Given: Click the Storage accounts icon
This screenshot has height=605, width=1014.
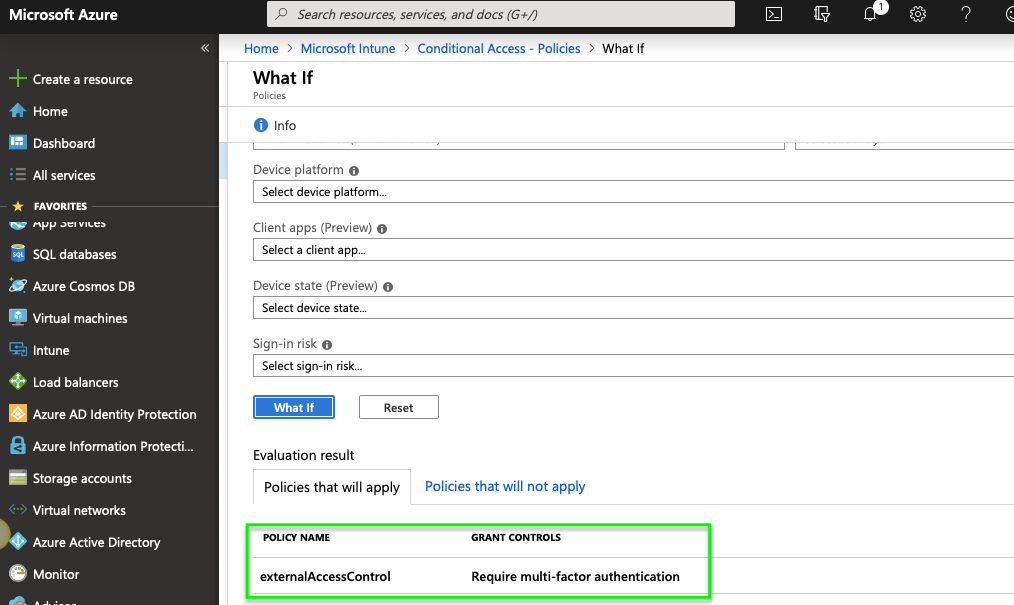Looking at the screenshot, I should pyautogui.click(x=17, y=478).
